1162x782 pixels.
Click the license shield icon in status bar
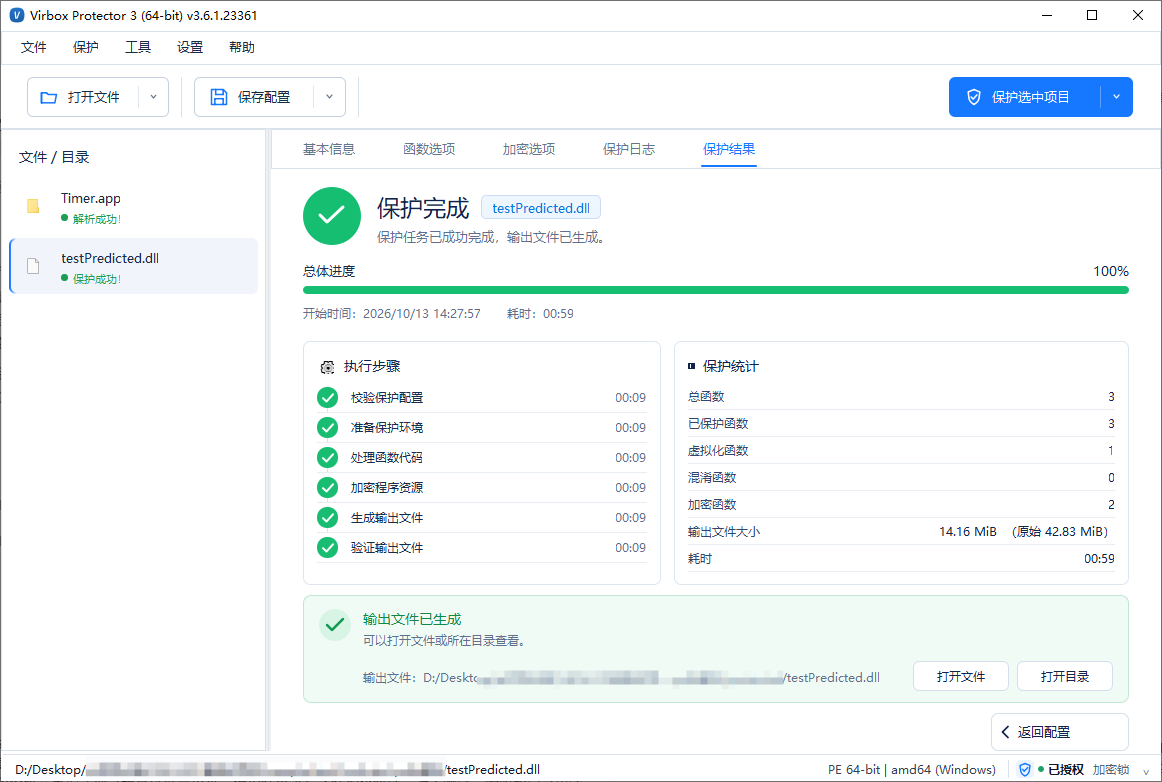click(x=1025, y=769)
